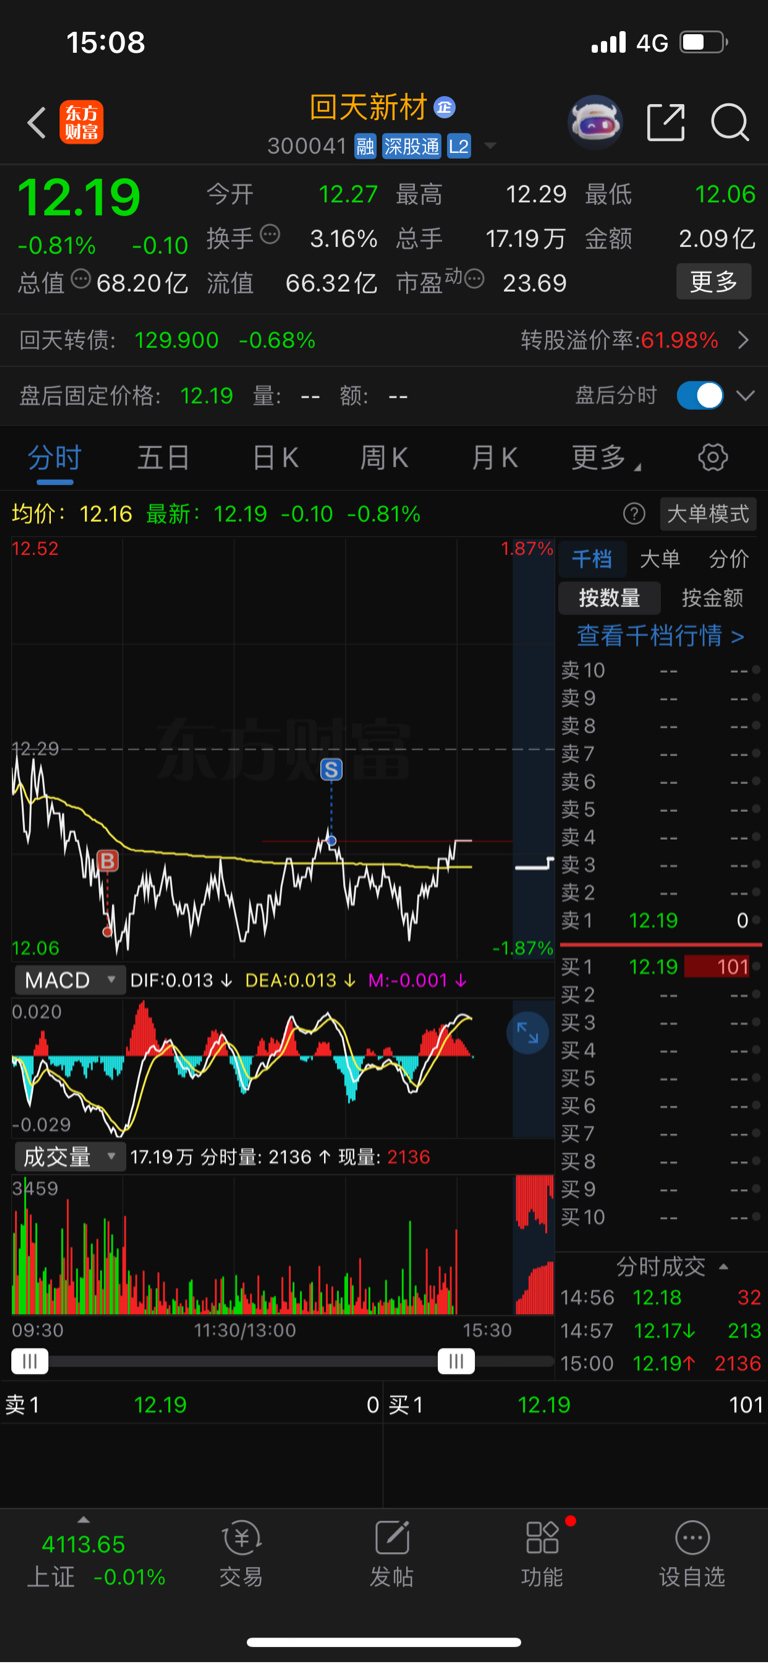Expand stock code dropdown arrow
The height and width of the screenshot is (1663, 768).
pyautogui.click(x=490, y=146)
